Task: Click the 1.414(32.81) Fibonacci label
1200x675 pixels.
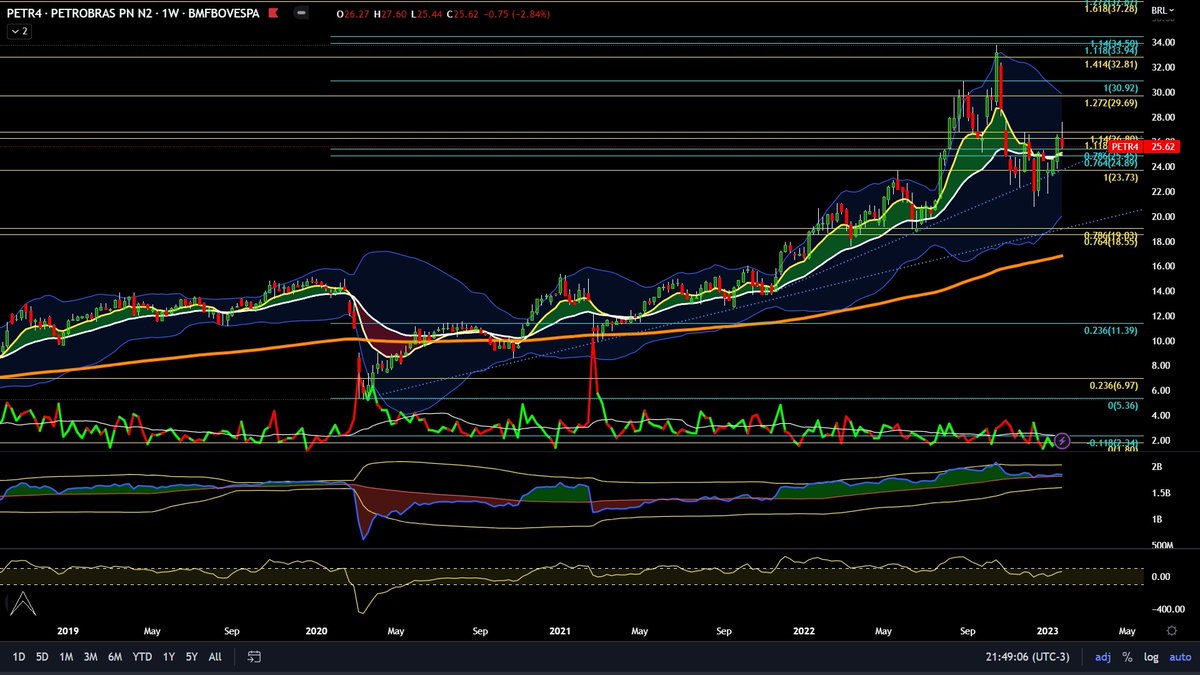Action: (x=1112, y=64)
